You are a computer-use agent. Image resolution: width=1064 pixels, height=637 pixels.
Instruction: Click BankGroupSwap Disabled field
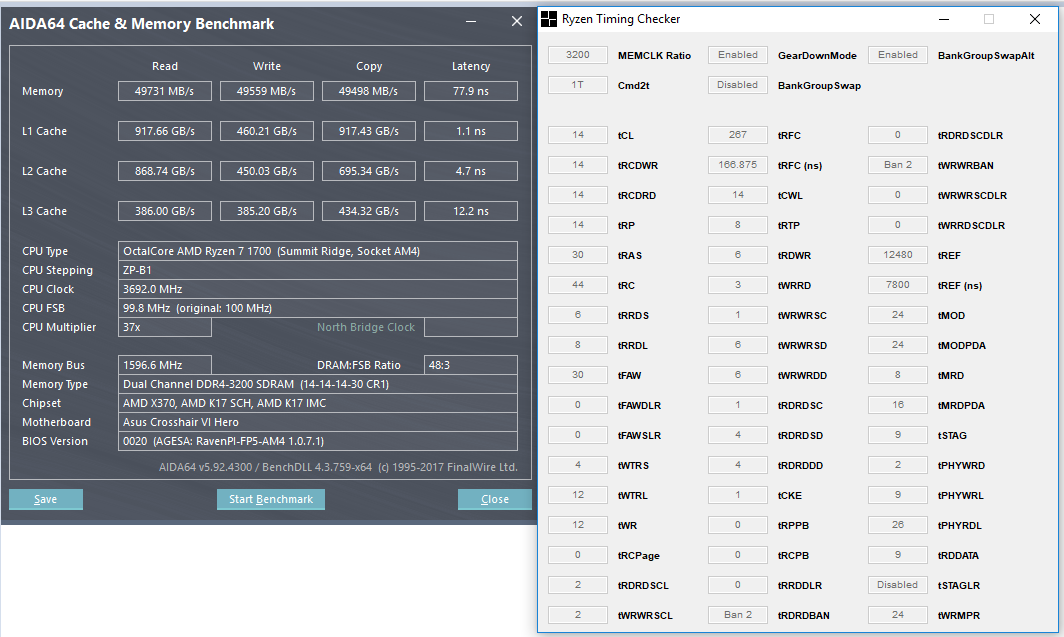tap(738, 85)
